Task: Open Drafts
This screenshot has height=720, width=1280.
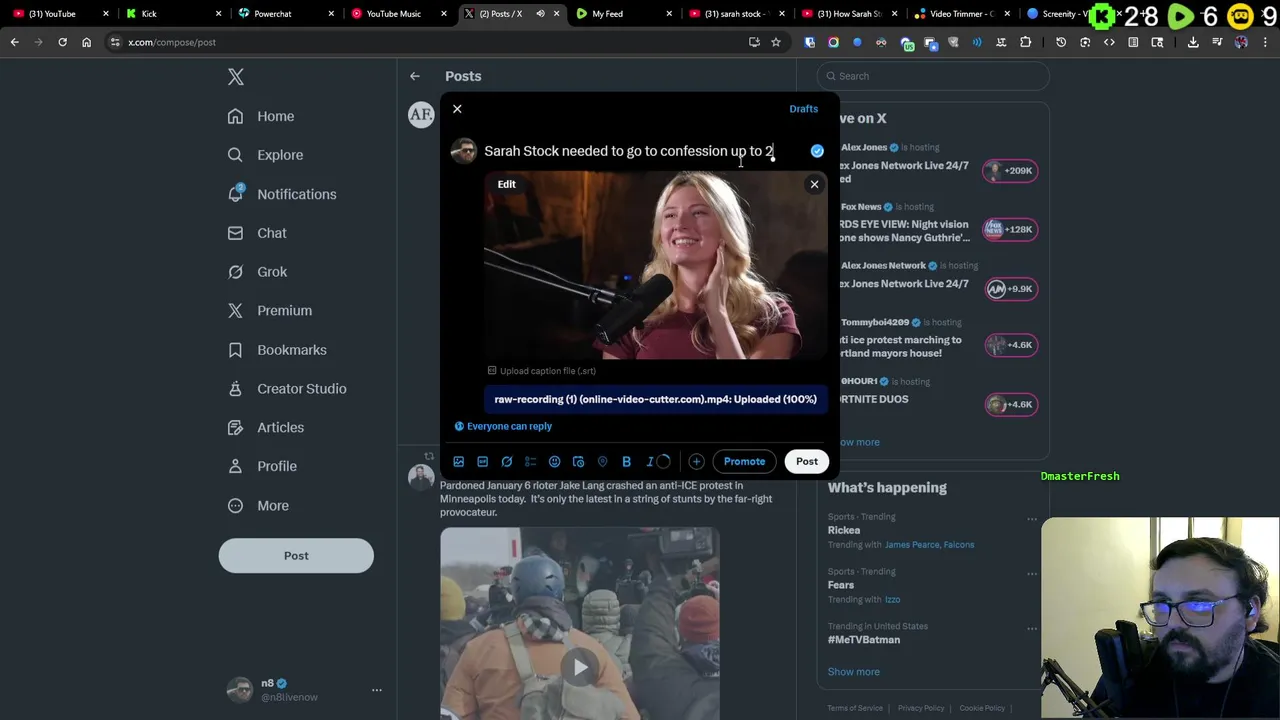Action: (x=803, y=109)
